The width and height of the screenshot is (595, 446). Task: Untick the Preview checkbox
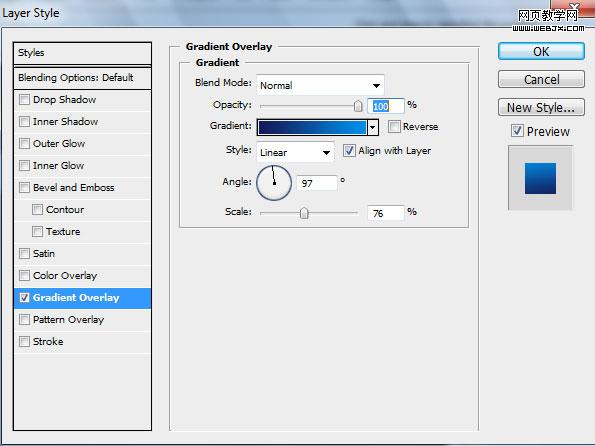517,131
